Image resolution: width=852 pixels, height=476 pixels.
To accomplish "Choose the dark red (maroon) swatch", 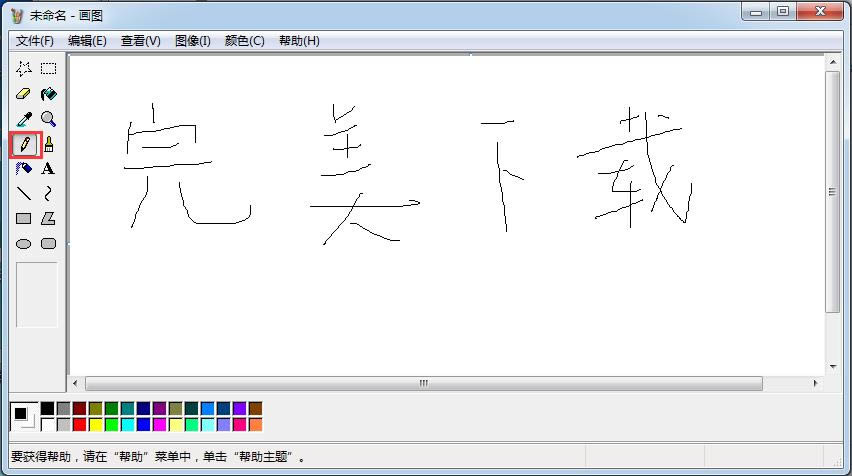I will (80, 409).
